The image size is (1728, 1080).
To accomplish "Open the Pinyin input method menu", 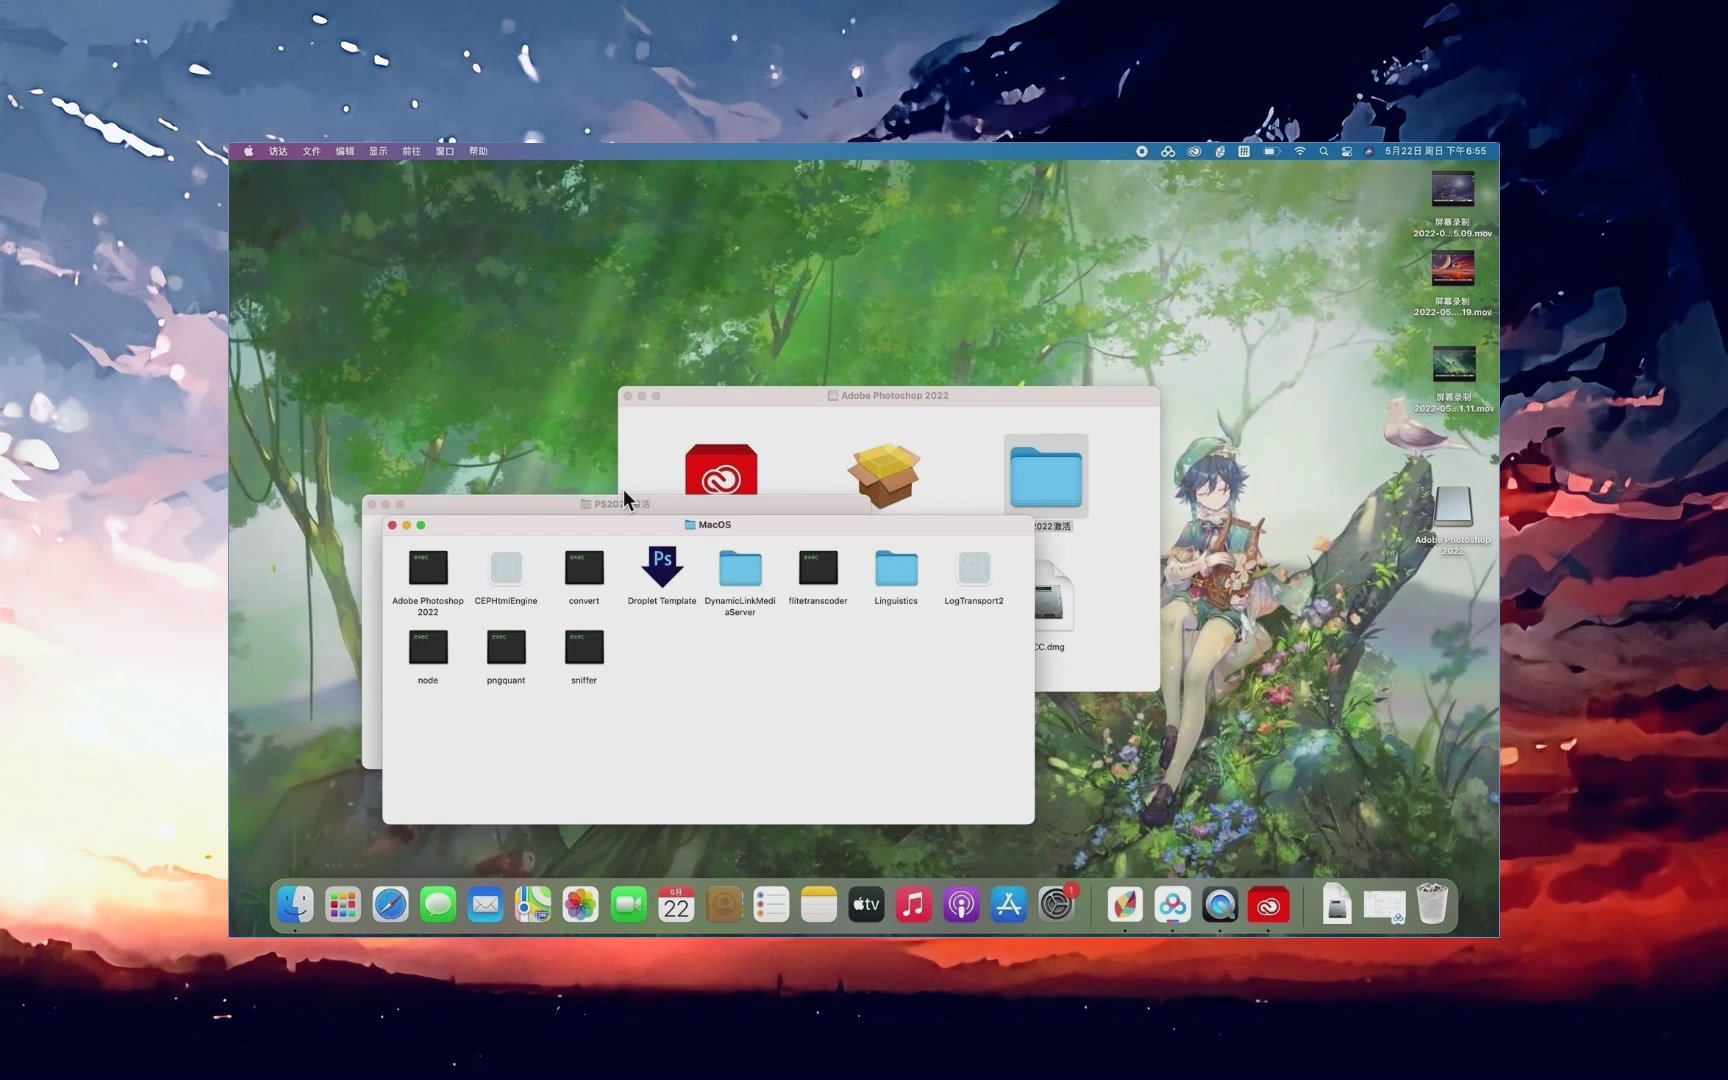I will coord(1244,151).
